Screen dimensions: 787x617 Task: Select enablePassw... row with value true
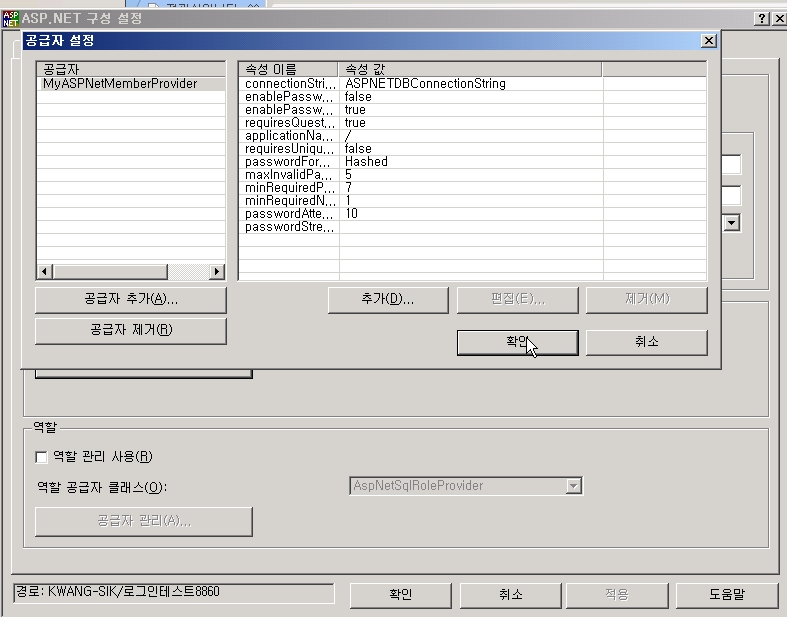click(472, 109)
